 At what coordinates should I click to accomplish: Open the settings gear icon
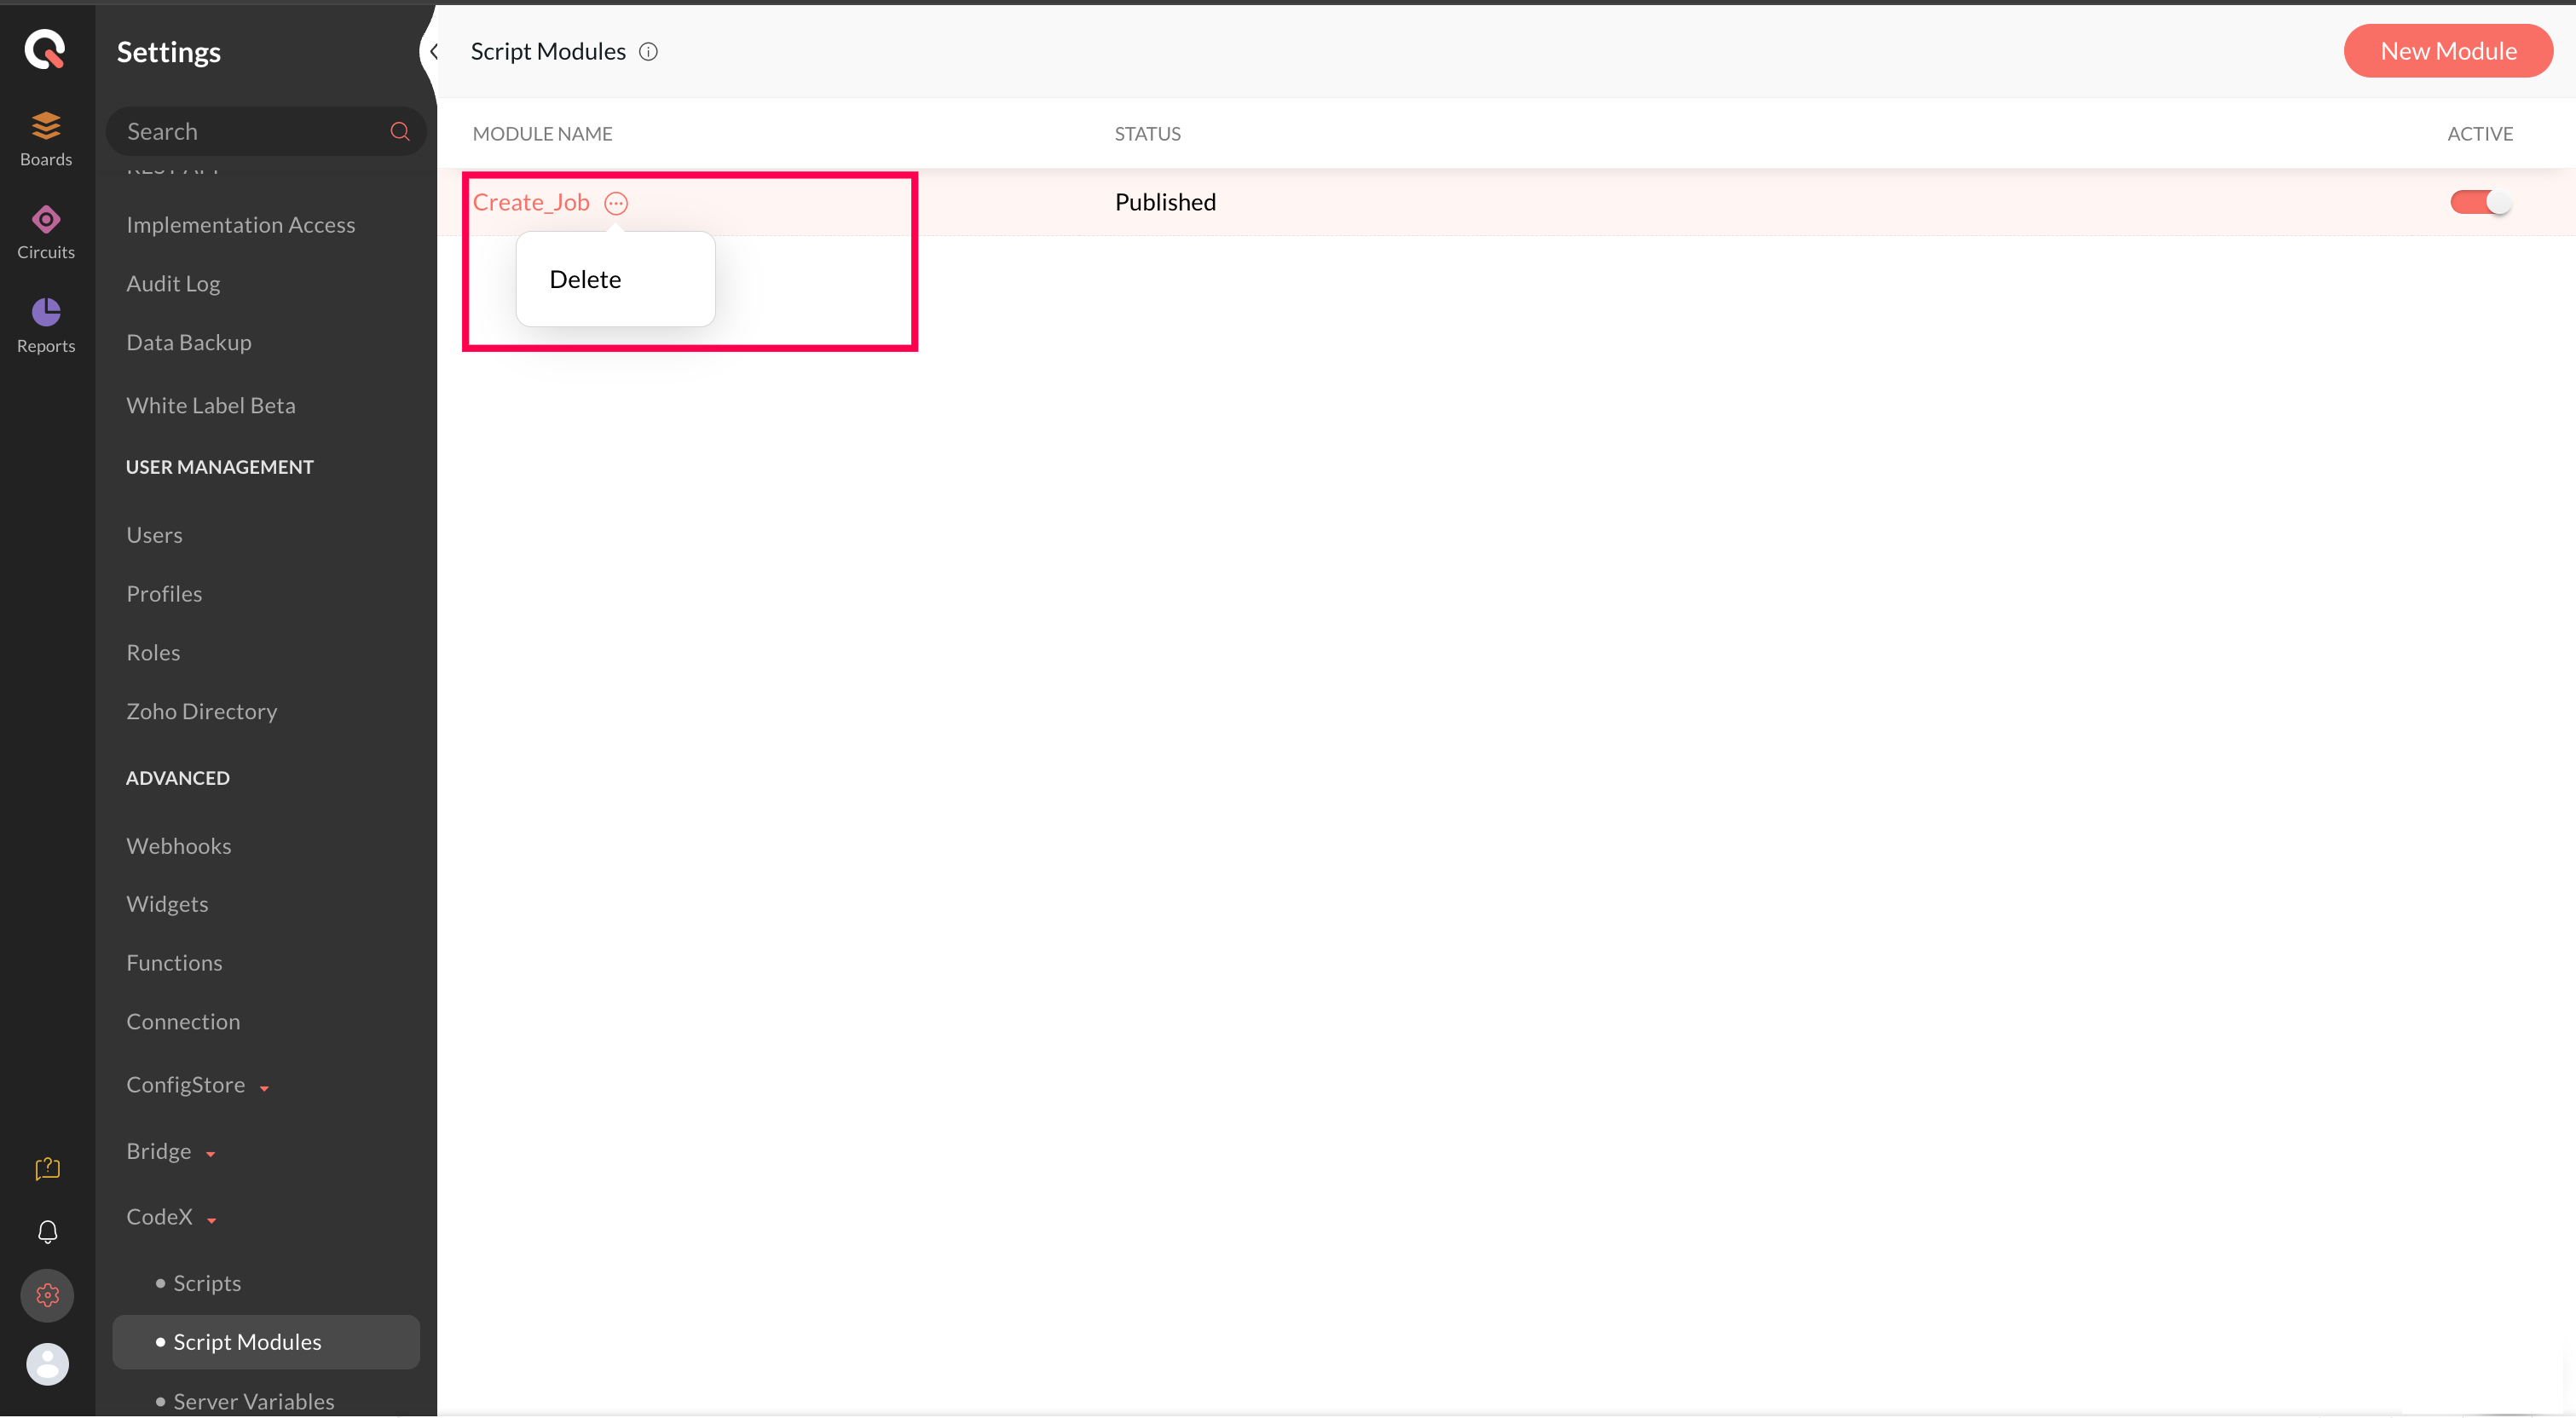[47, 1296]
